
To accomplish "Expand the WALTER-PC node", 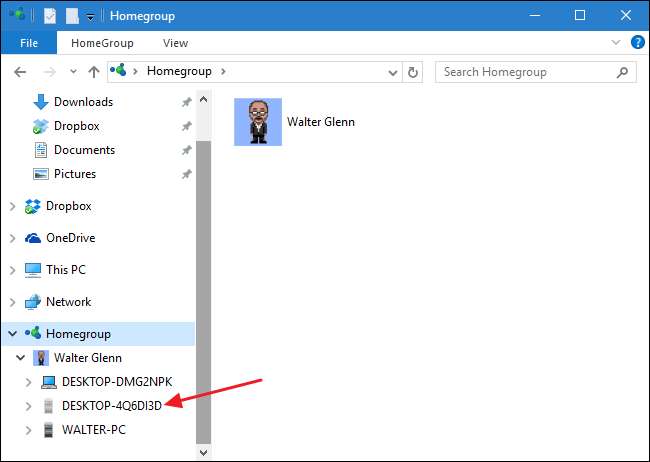I will point(28,430).
